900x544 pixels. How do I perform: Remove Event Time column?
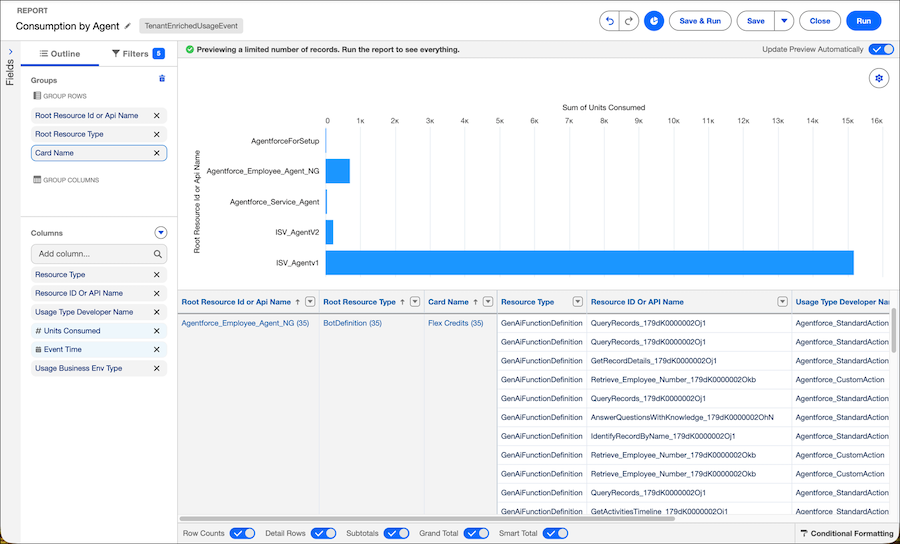[x=157, y=349]
